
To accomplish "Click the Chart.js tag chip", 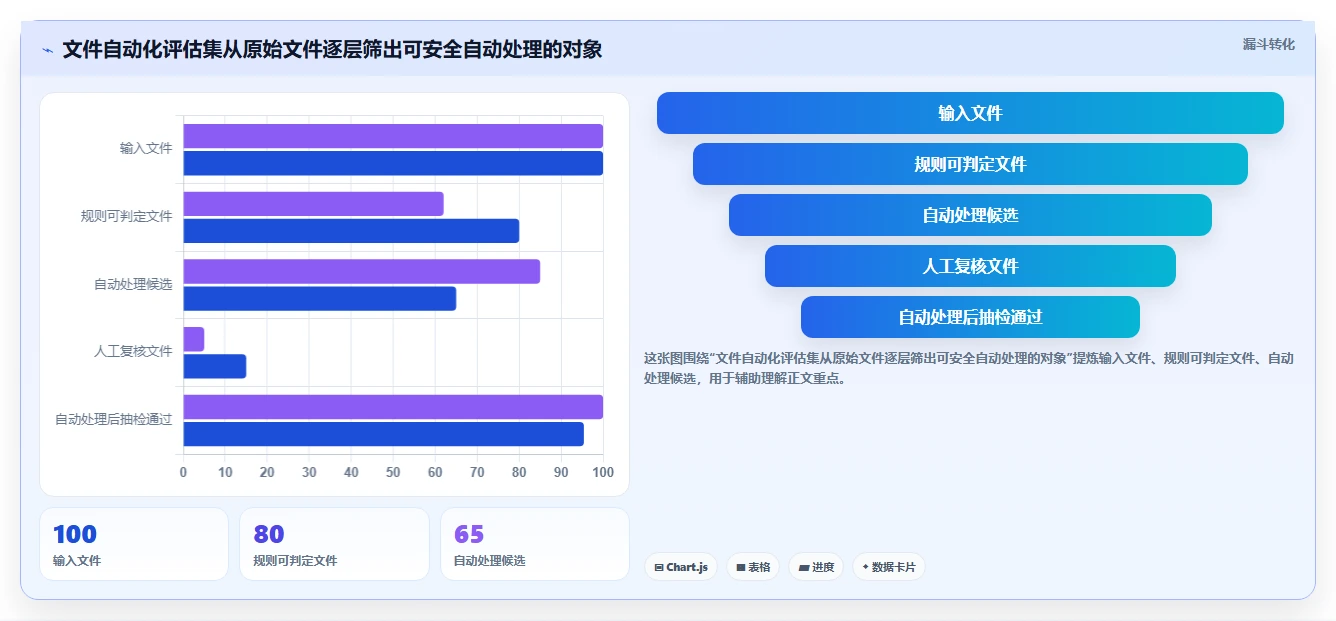I will click(681, 567).
